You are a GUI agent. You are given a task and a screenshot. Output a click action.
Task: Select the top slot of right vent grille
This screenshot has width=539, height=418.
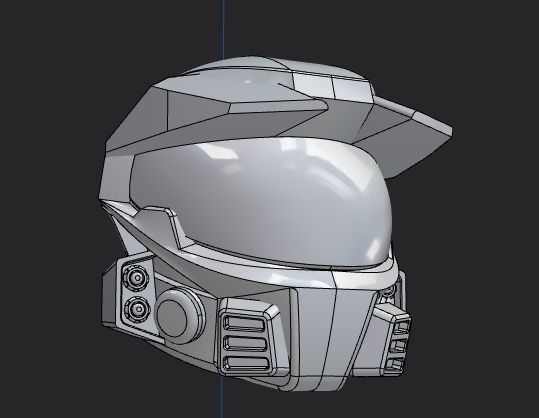tap(402, 327)
